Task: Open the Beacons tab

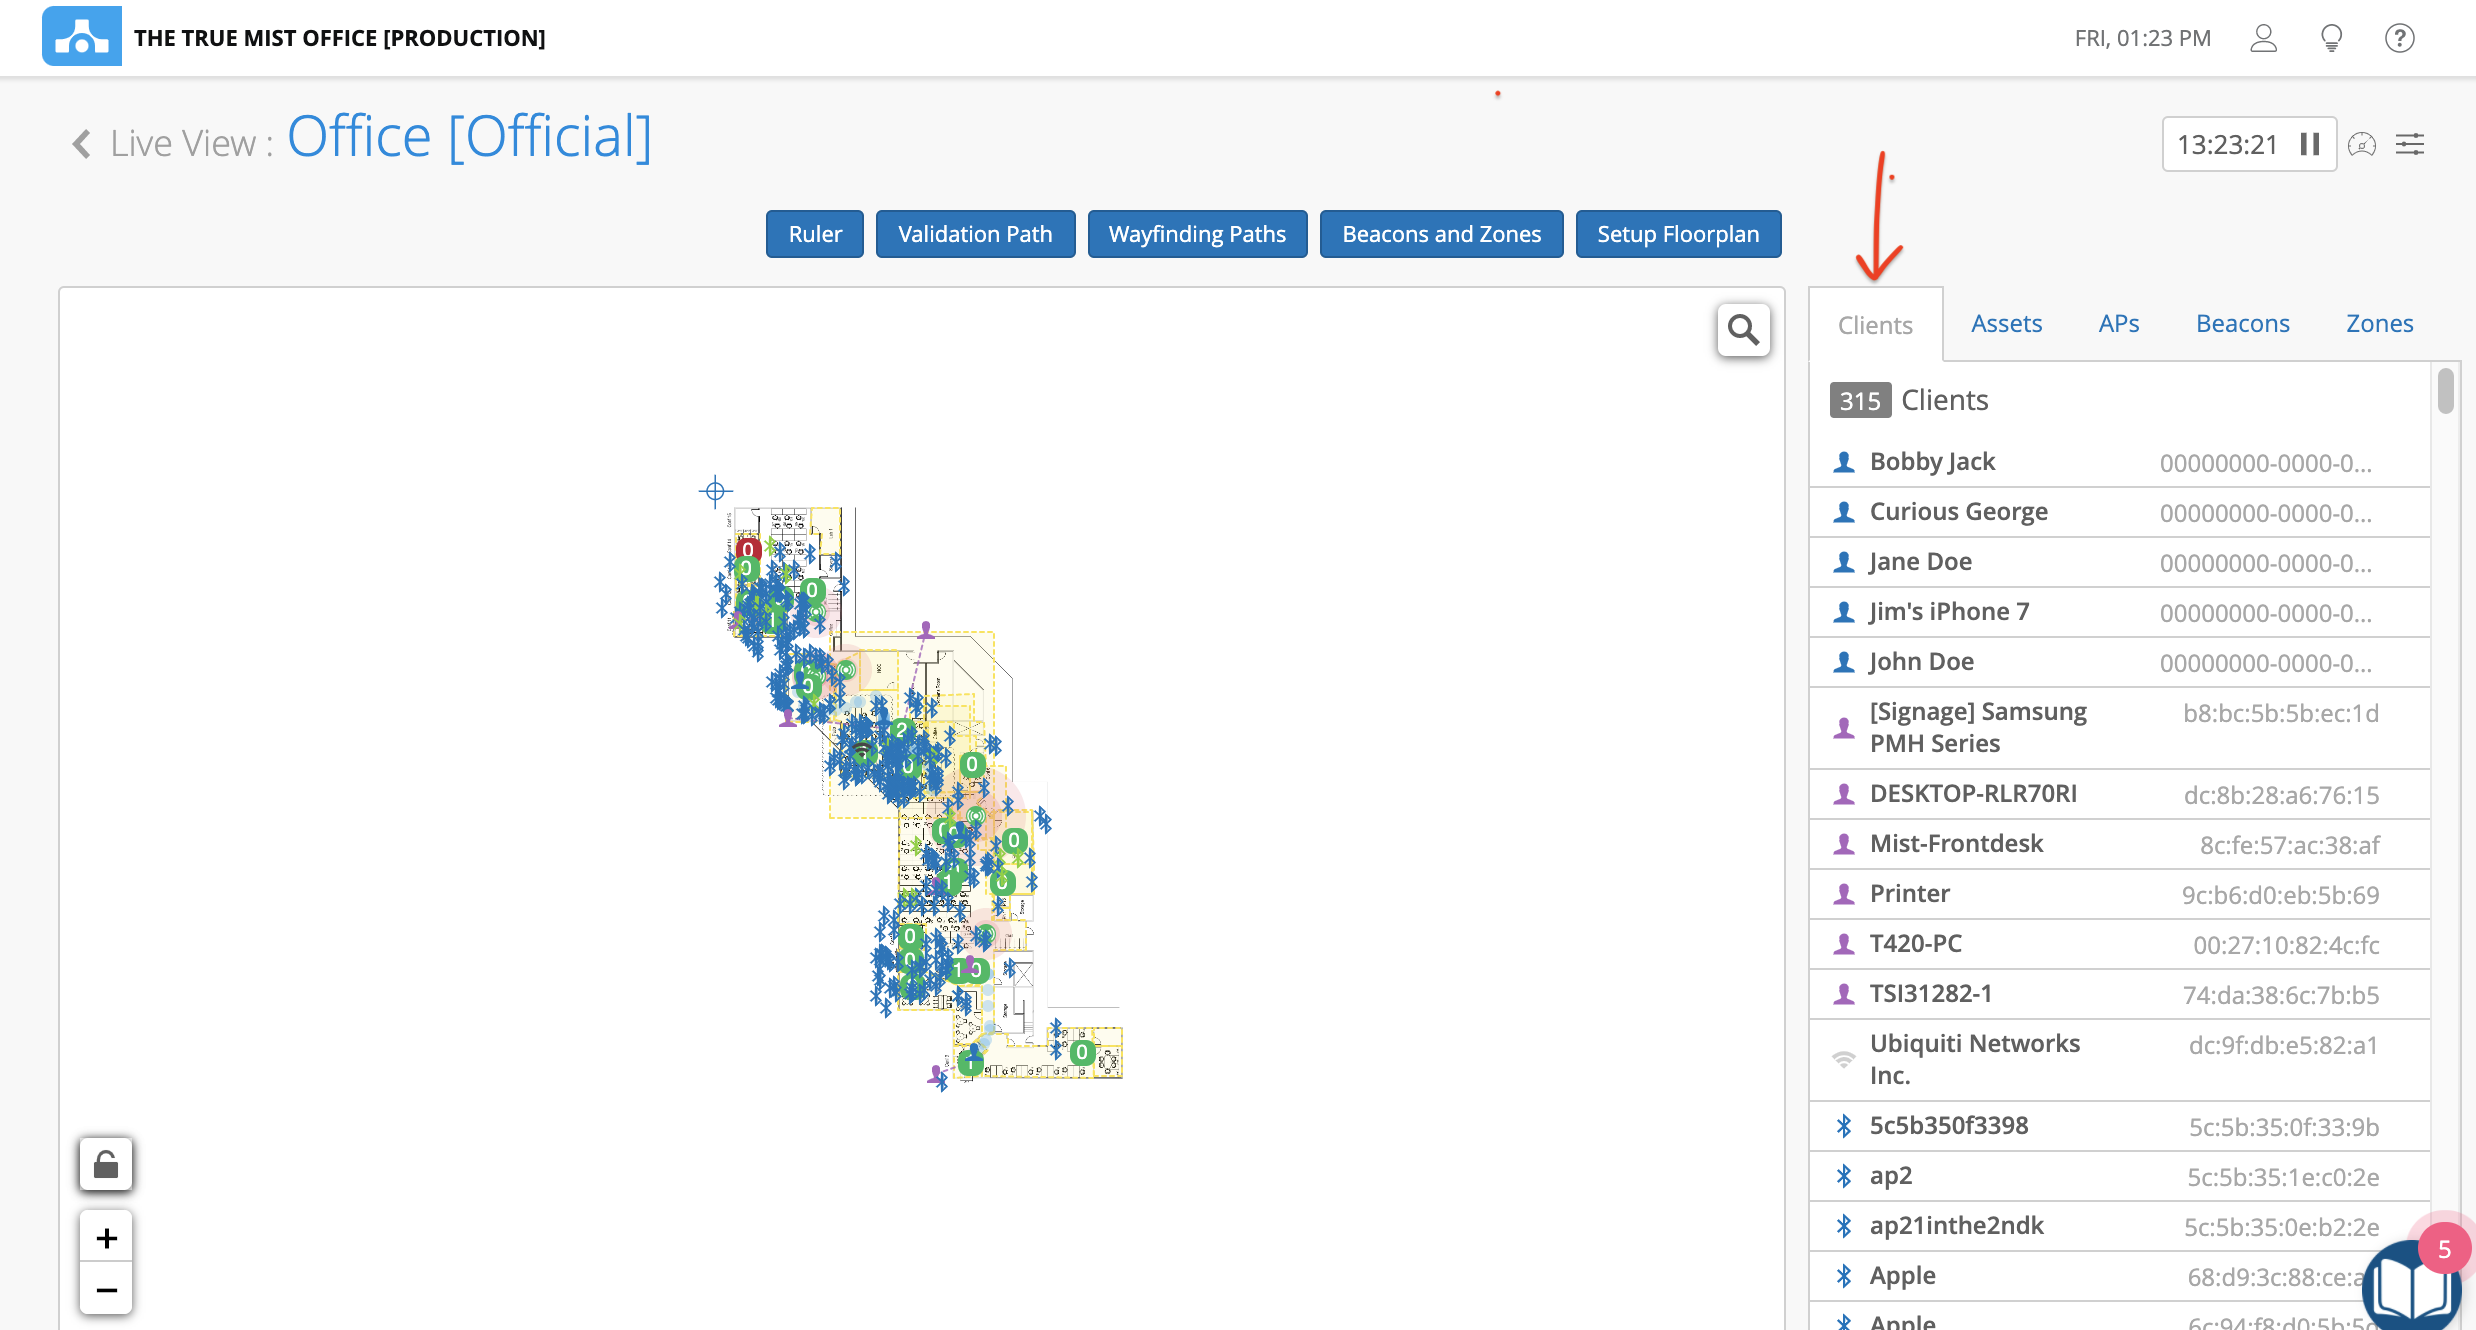Action: (x=2242, y=323)
